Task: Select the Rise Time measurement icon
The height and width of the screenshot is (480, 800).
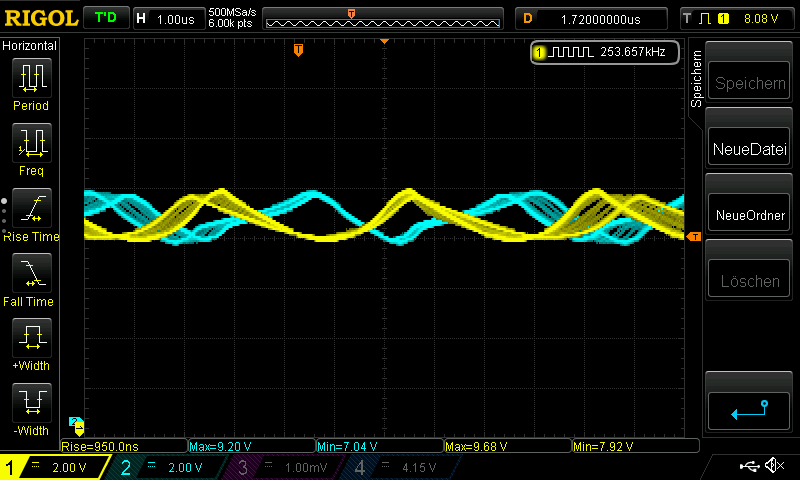Action: (32, 208)
